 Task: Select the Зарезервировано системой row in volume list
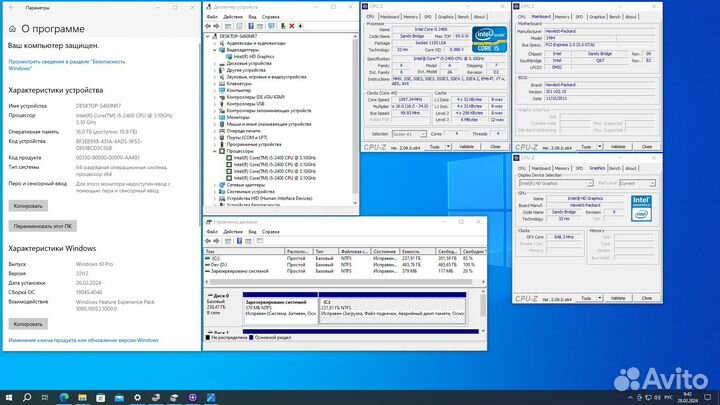[x=344, y=271]
